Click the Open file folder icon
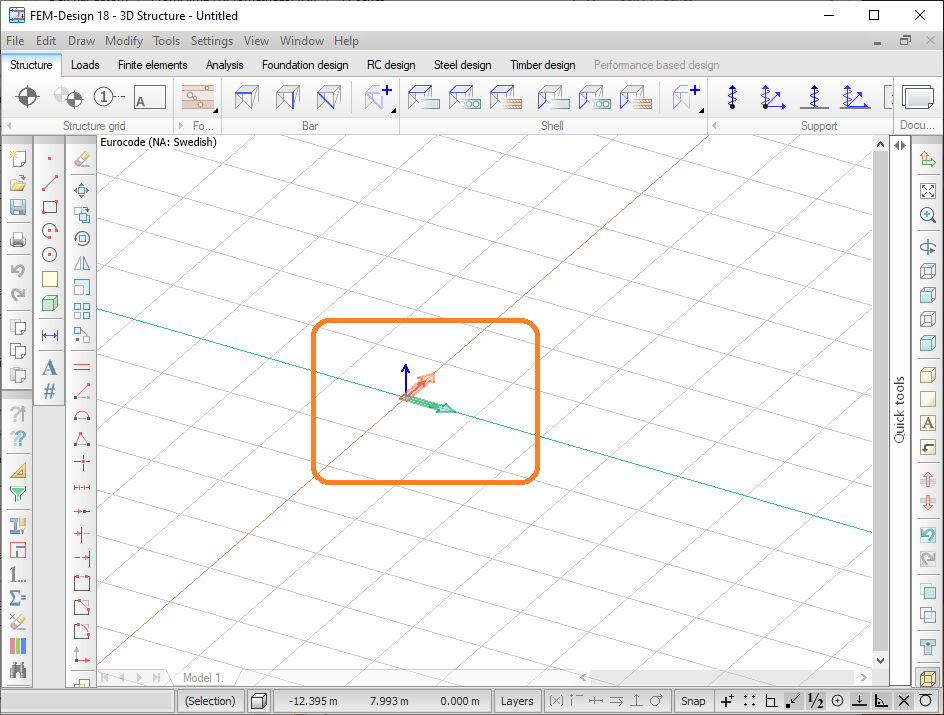 click(18, 183)
